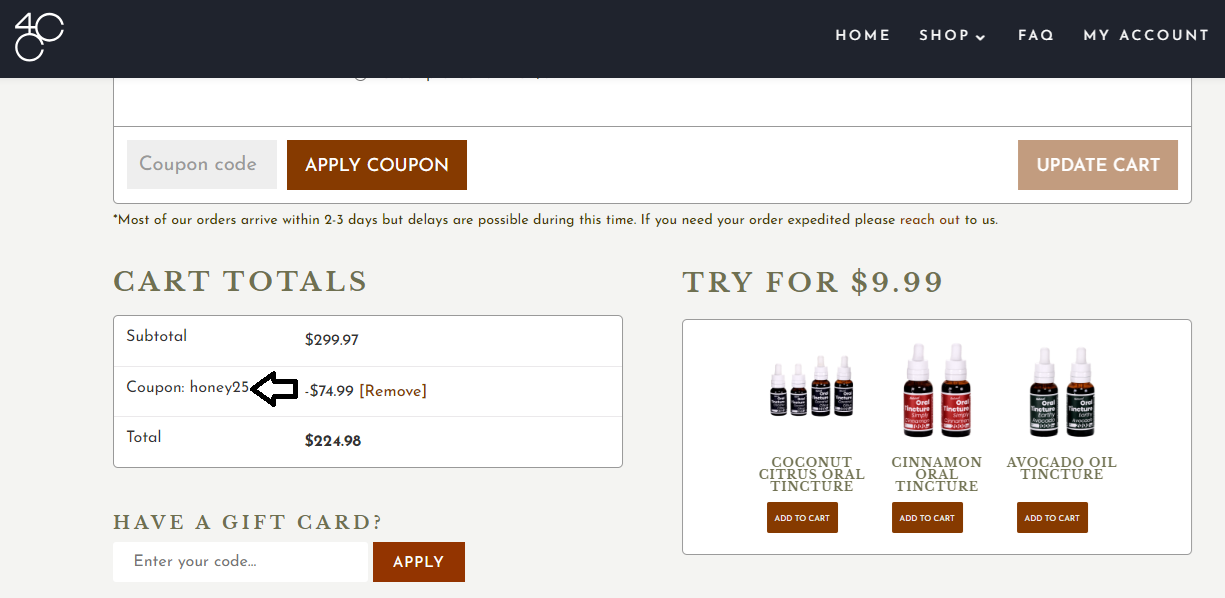The width and height of the screenshot is (1225, 598).
Task: Click the gift card code field
Action: pos(240,562)
